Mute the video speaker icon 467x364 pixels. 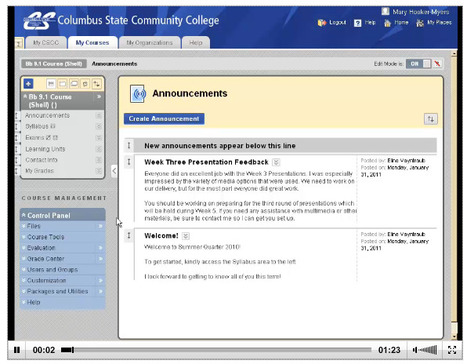point(415,350)
